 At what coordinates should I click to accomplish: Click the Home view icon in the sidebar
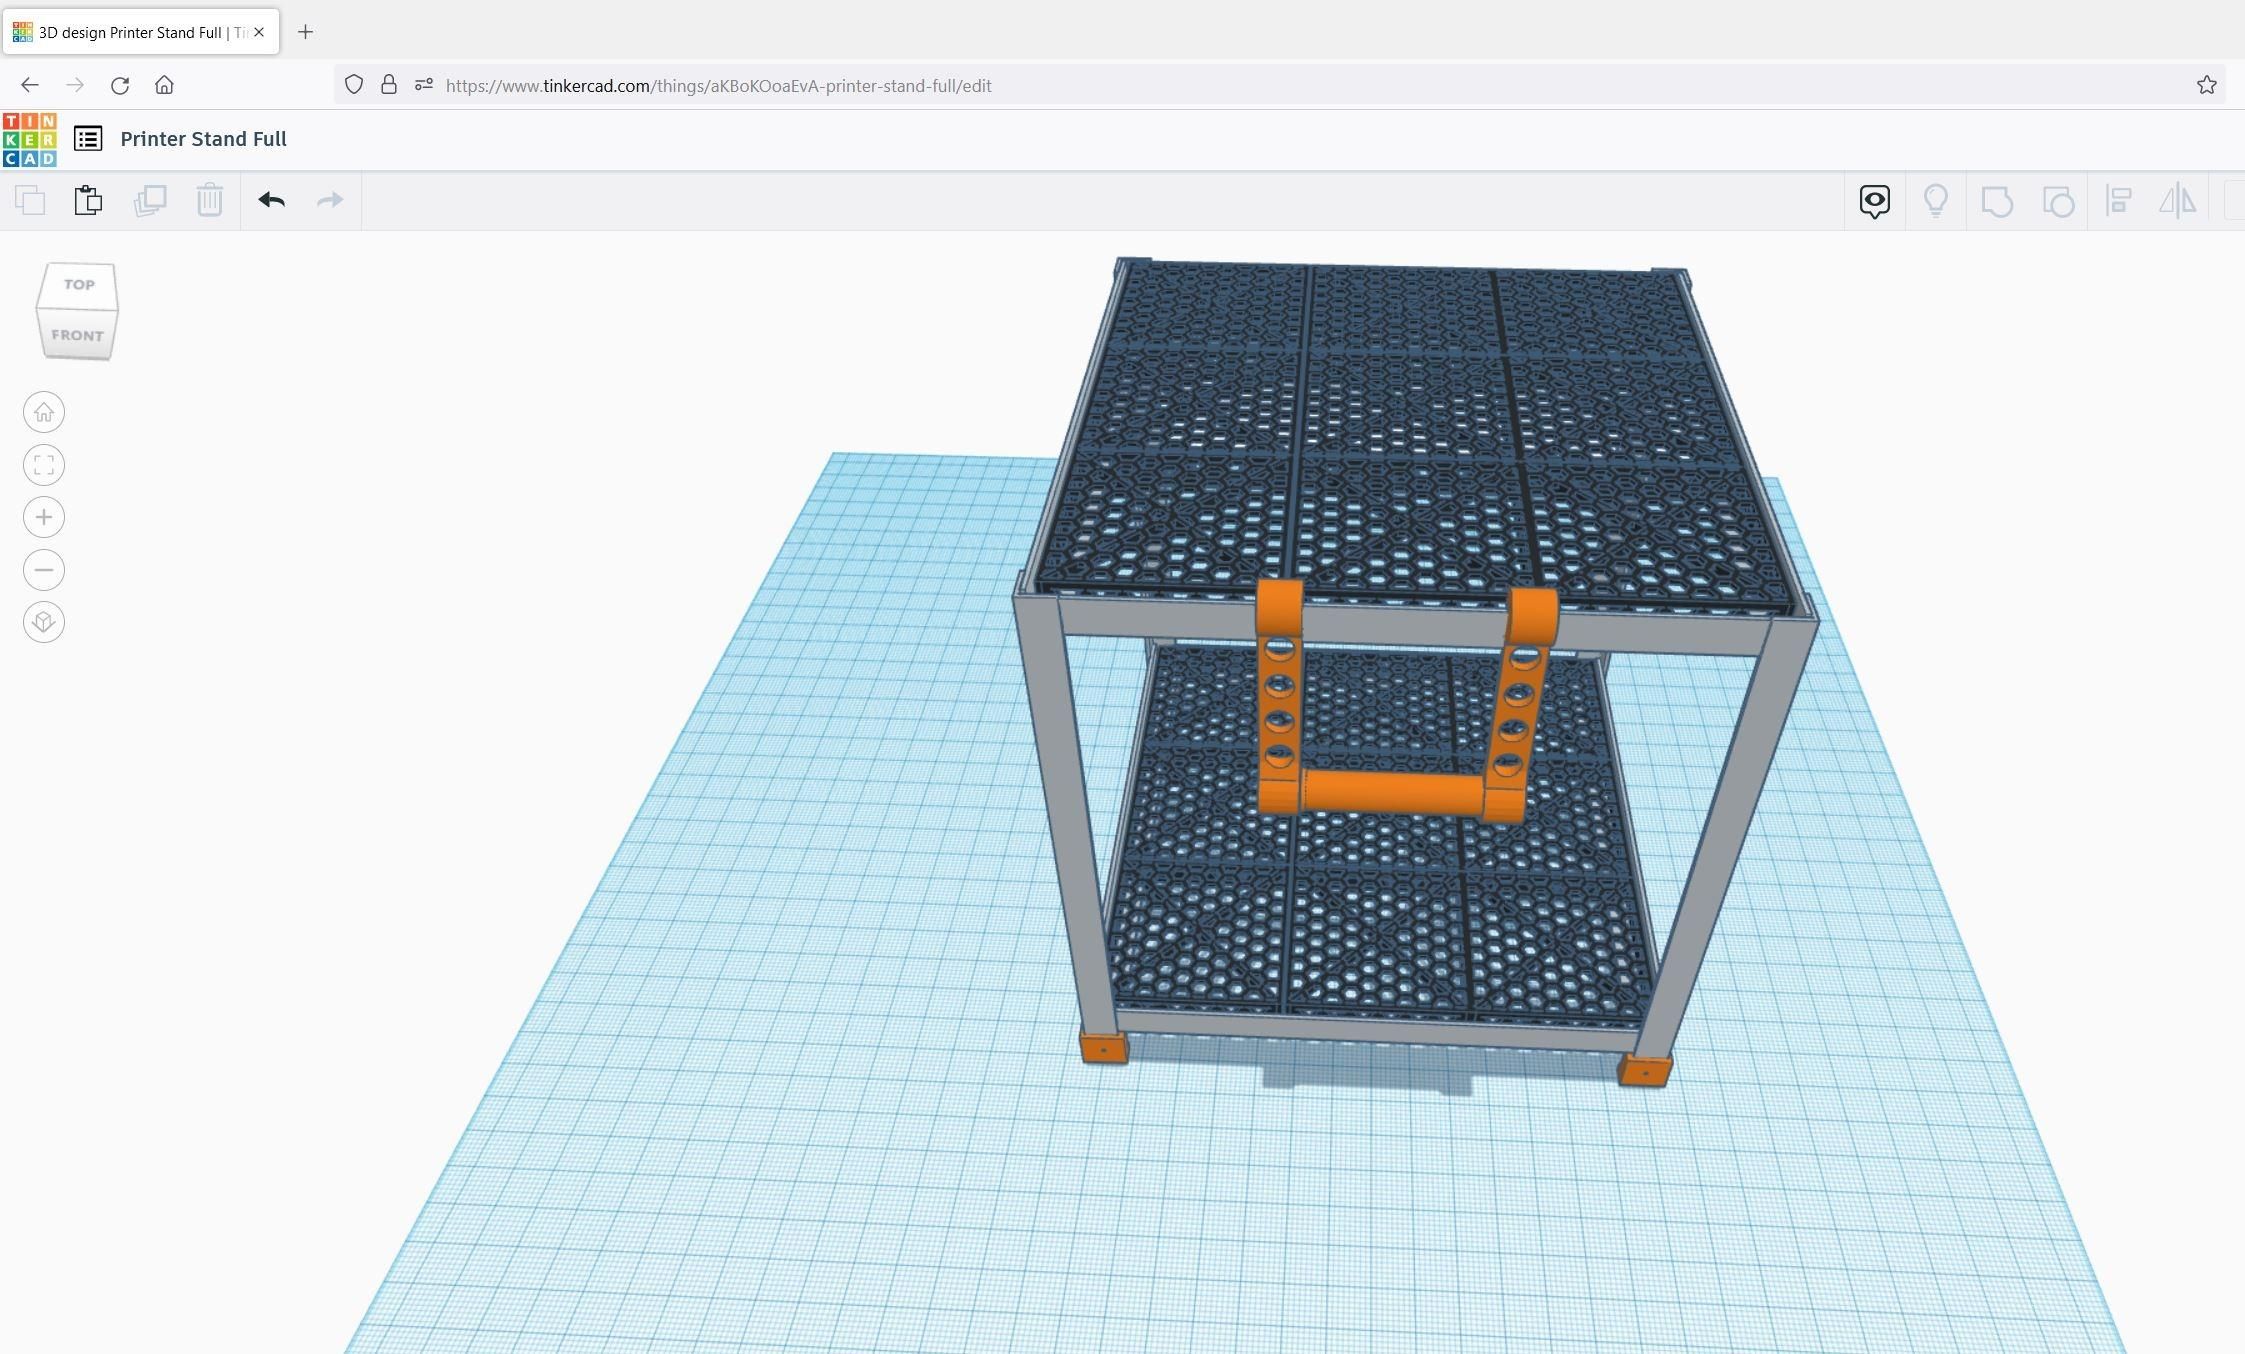point(43,411)
